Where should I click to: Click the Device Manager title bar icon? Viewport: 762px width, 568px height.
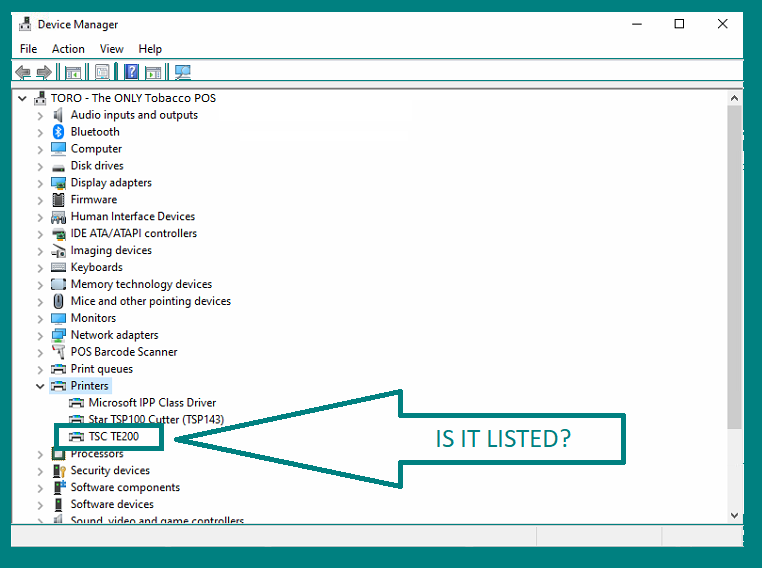(25, 24)
